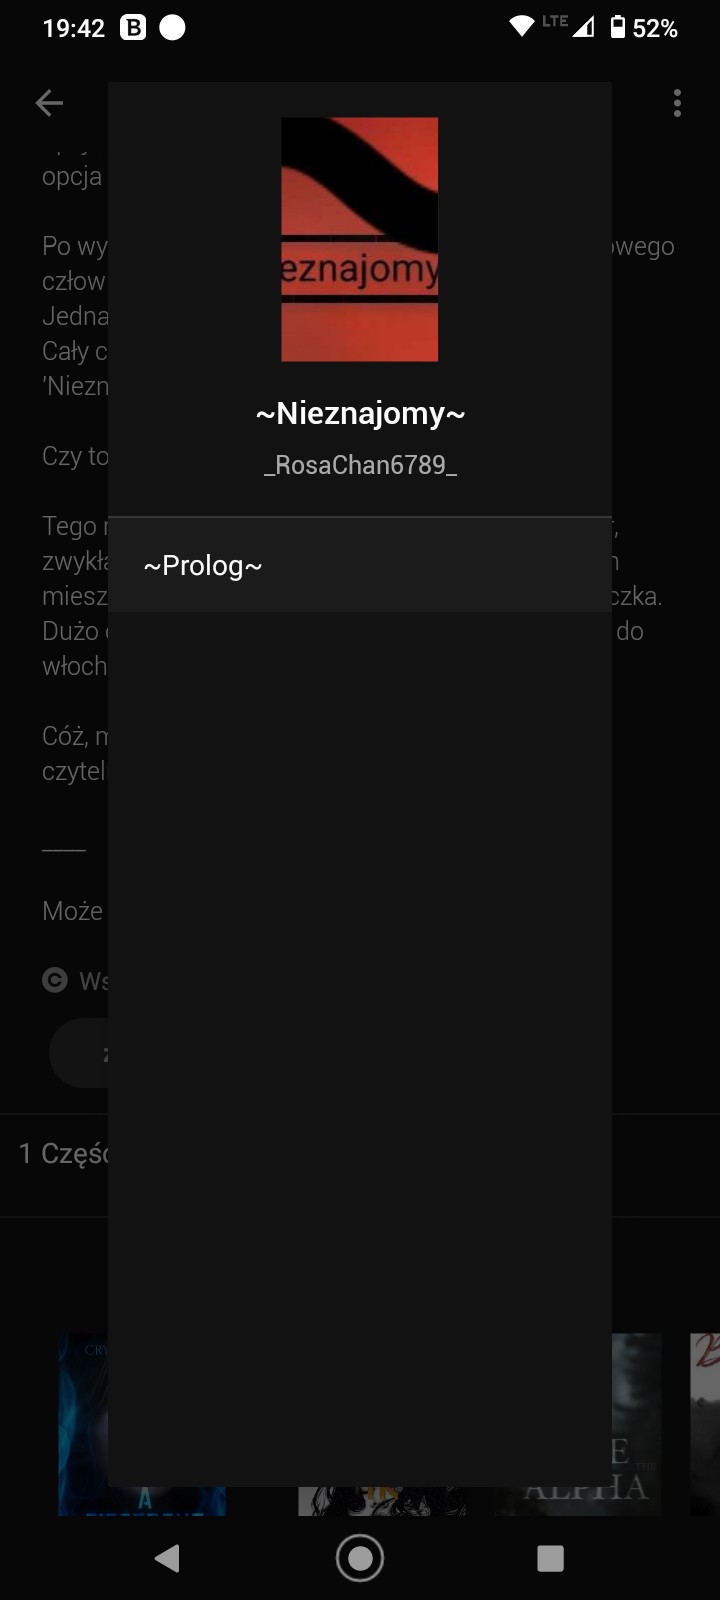Select the ~Prolog~ chapter entry
Screen dimensions: 720x1600
359,566
